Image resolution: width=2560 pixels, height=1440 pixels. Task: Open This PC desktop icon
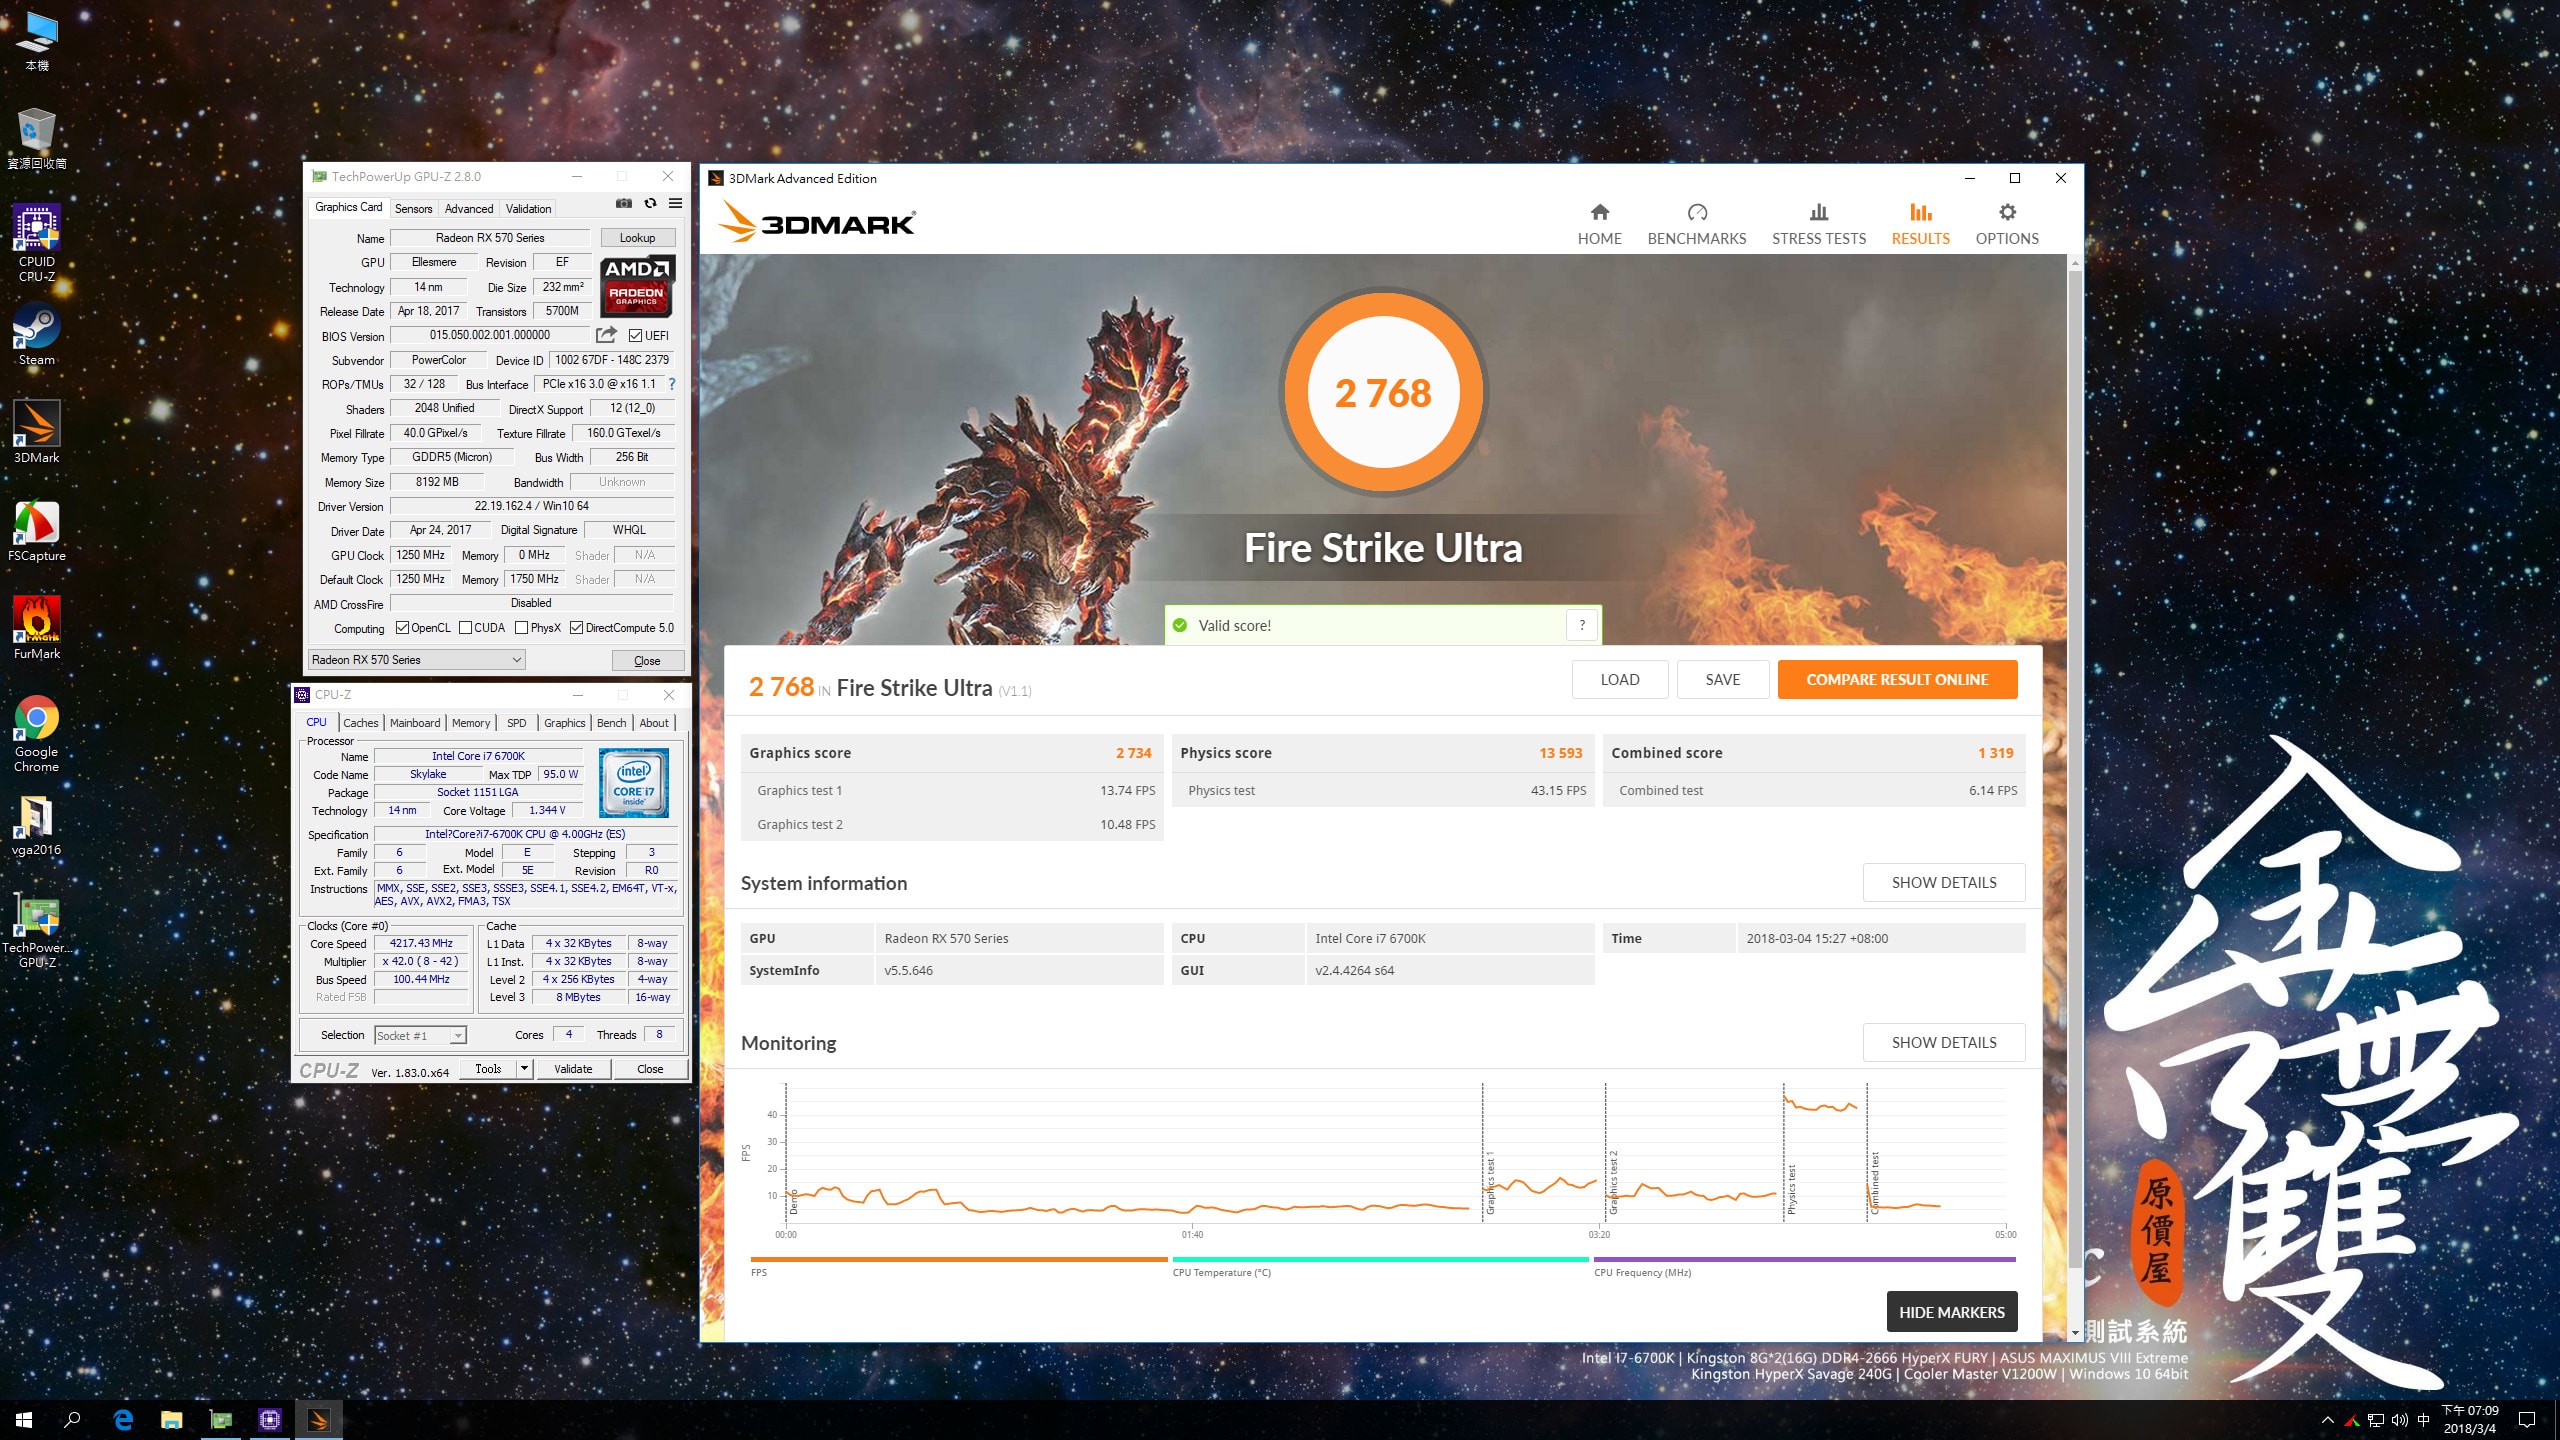point(37,42)
